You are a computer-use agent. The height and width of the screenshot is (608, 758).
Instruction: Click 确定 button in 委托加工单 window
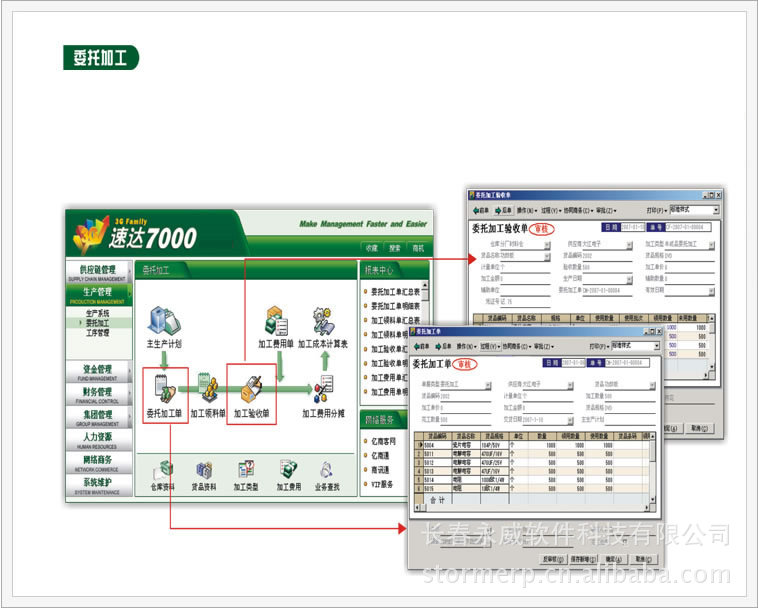[614, 559]
